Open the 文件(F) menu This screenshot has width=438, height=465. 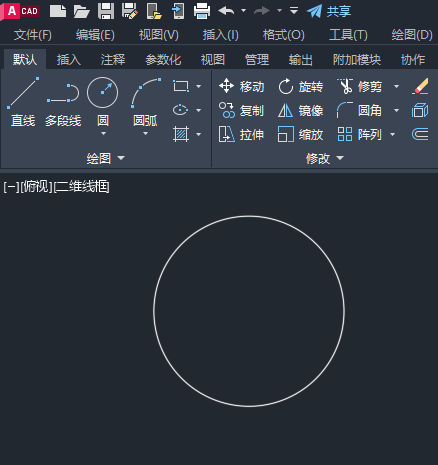tap(33, 35)
